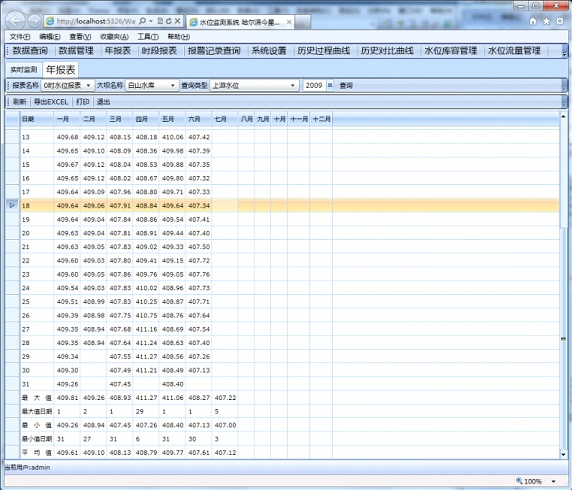Open the 工具(T) menu
Image resolution: width=572 pixels, height=490 pixels.
point(148,37)
